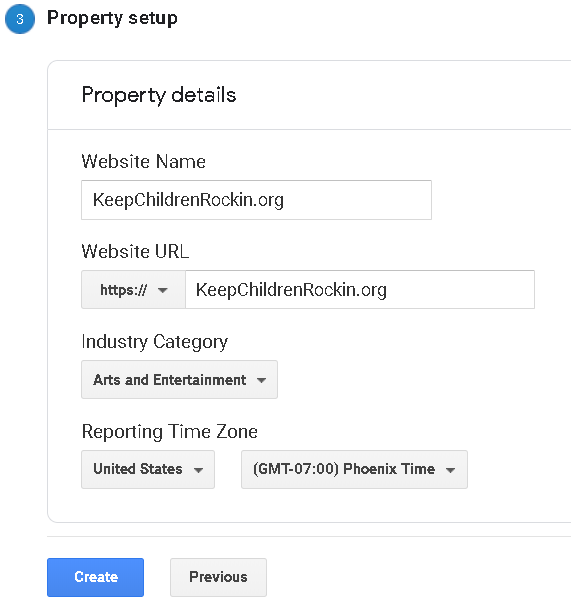Open the United States country dropdown
The width and height of the screenshot is (571, 609).
pos(148,469)
